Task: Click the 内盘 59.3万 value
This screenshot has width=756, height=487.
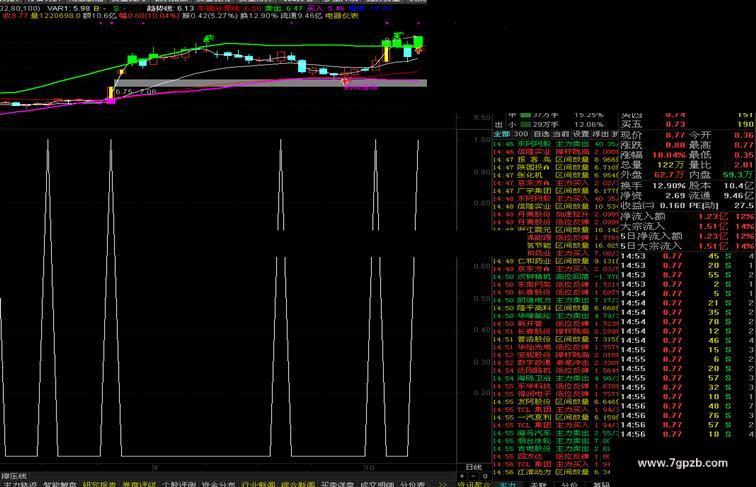Action: click(x=738, y=175)
